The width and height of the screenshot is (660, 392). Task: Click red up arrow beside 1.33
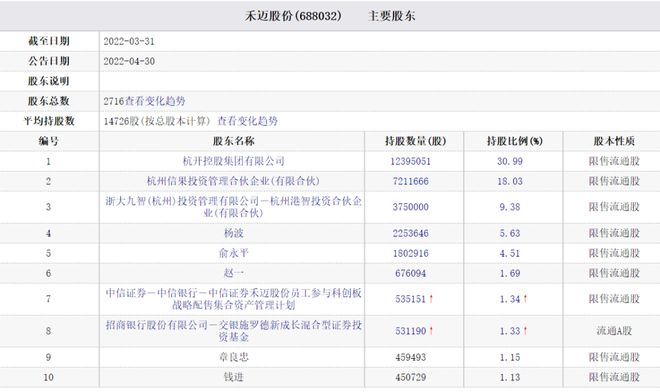(x=525, y=331)
